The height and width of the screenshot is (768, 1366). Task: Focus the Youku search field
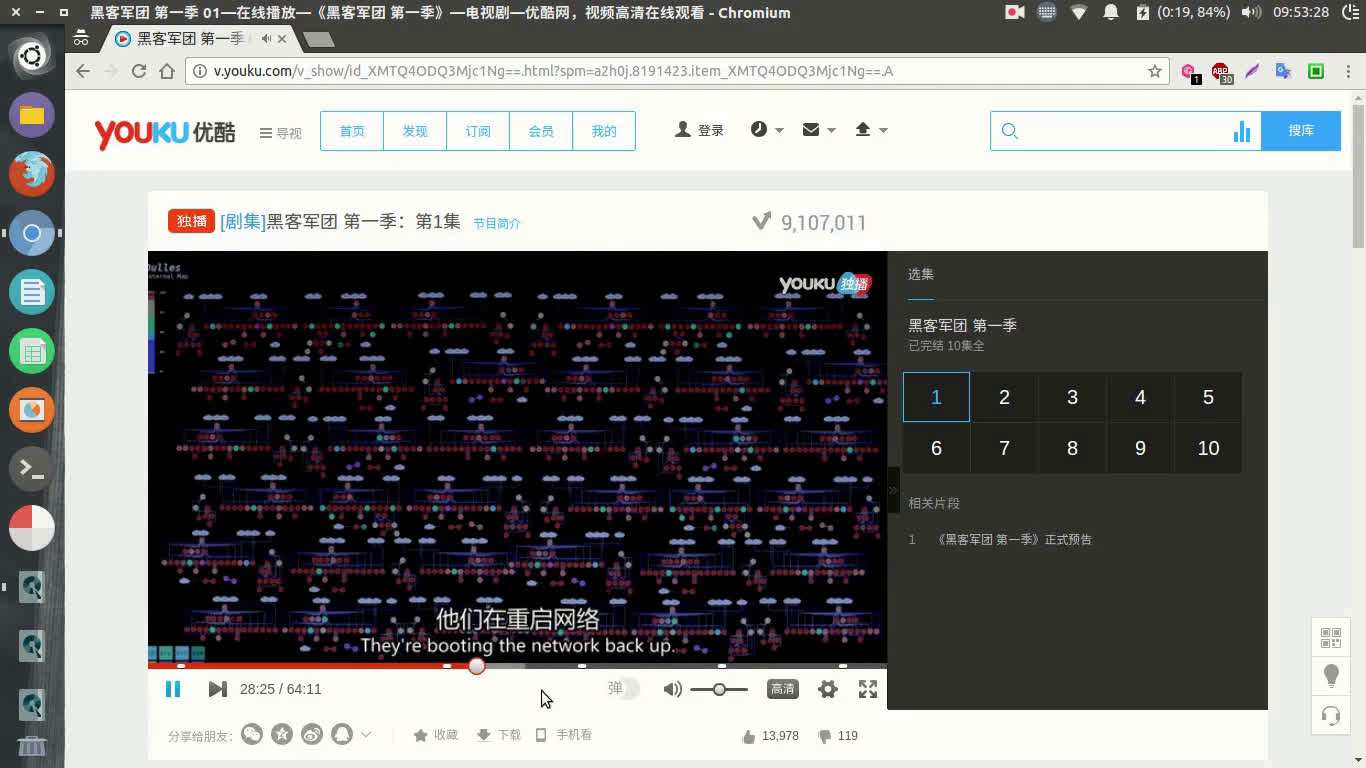click(1125, 131)
